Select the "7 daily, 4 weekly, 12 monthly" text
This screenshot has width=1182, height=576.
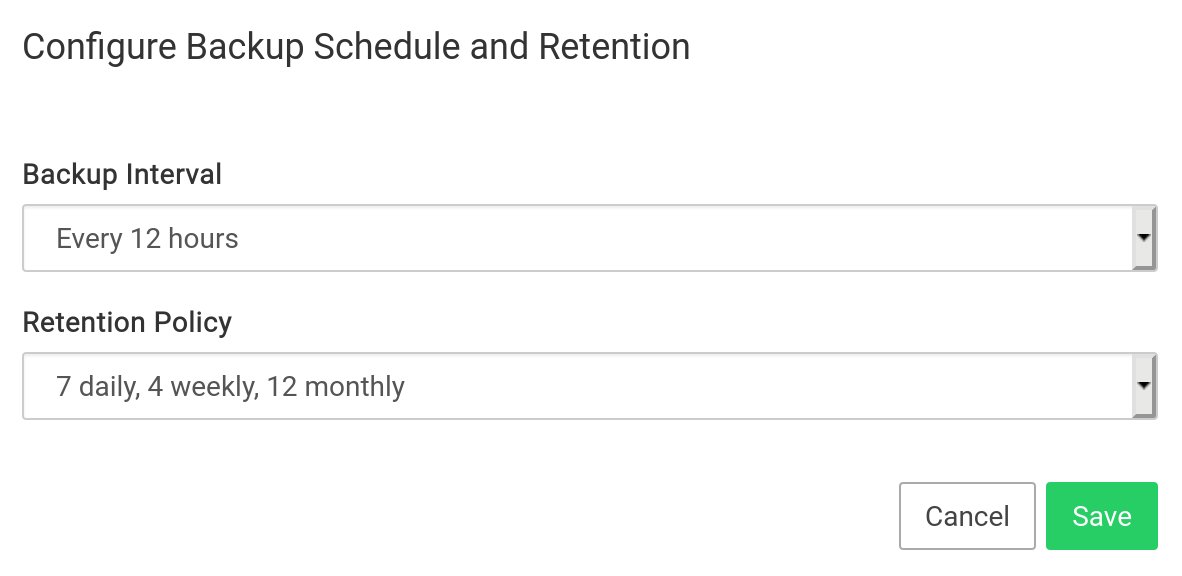point(230,386)
